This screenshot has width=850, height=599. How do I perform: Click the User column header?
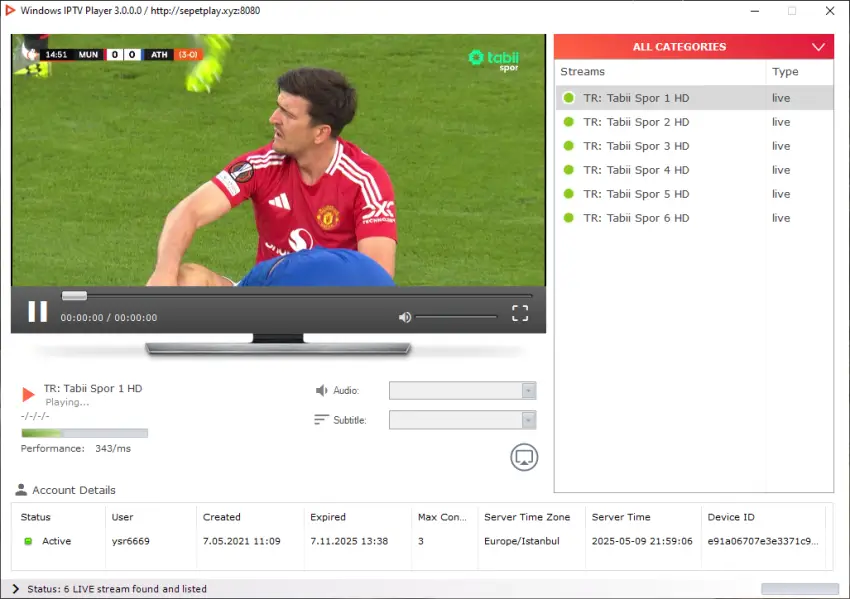122,517
